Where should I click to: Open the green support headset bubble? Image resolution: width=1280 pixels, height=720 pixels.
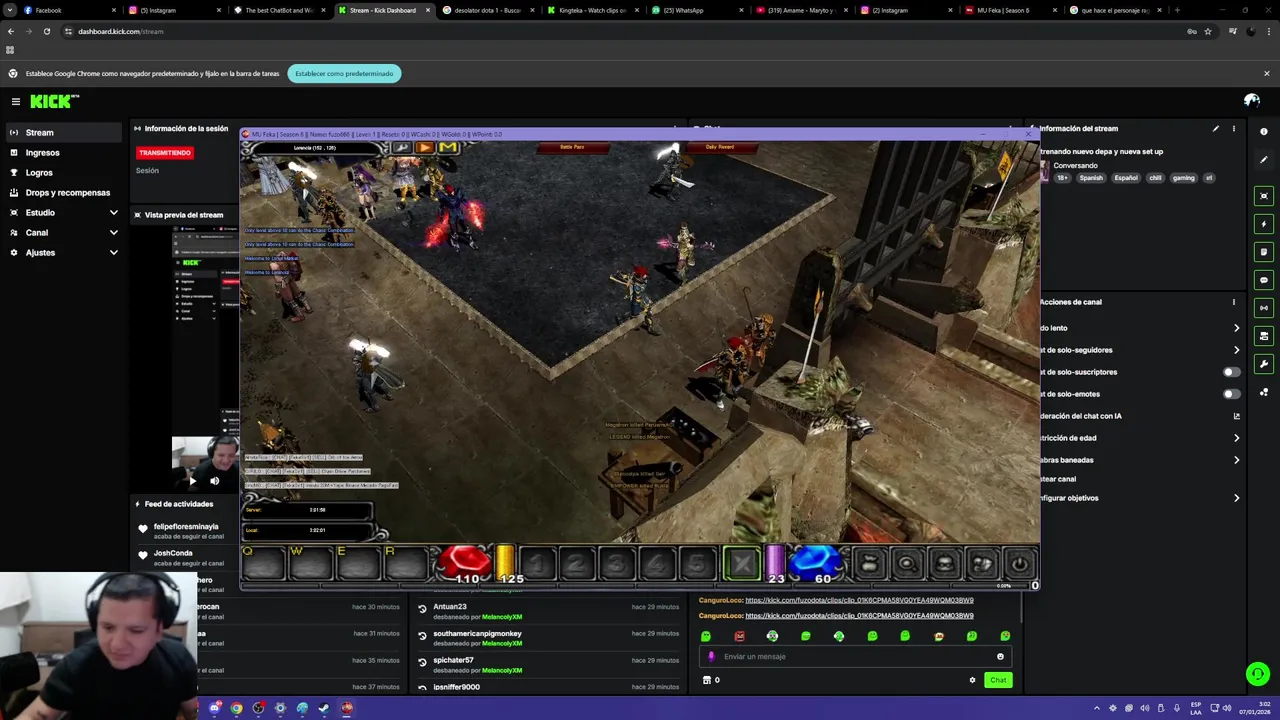point(1258,675)
